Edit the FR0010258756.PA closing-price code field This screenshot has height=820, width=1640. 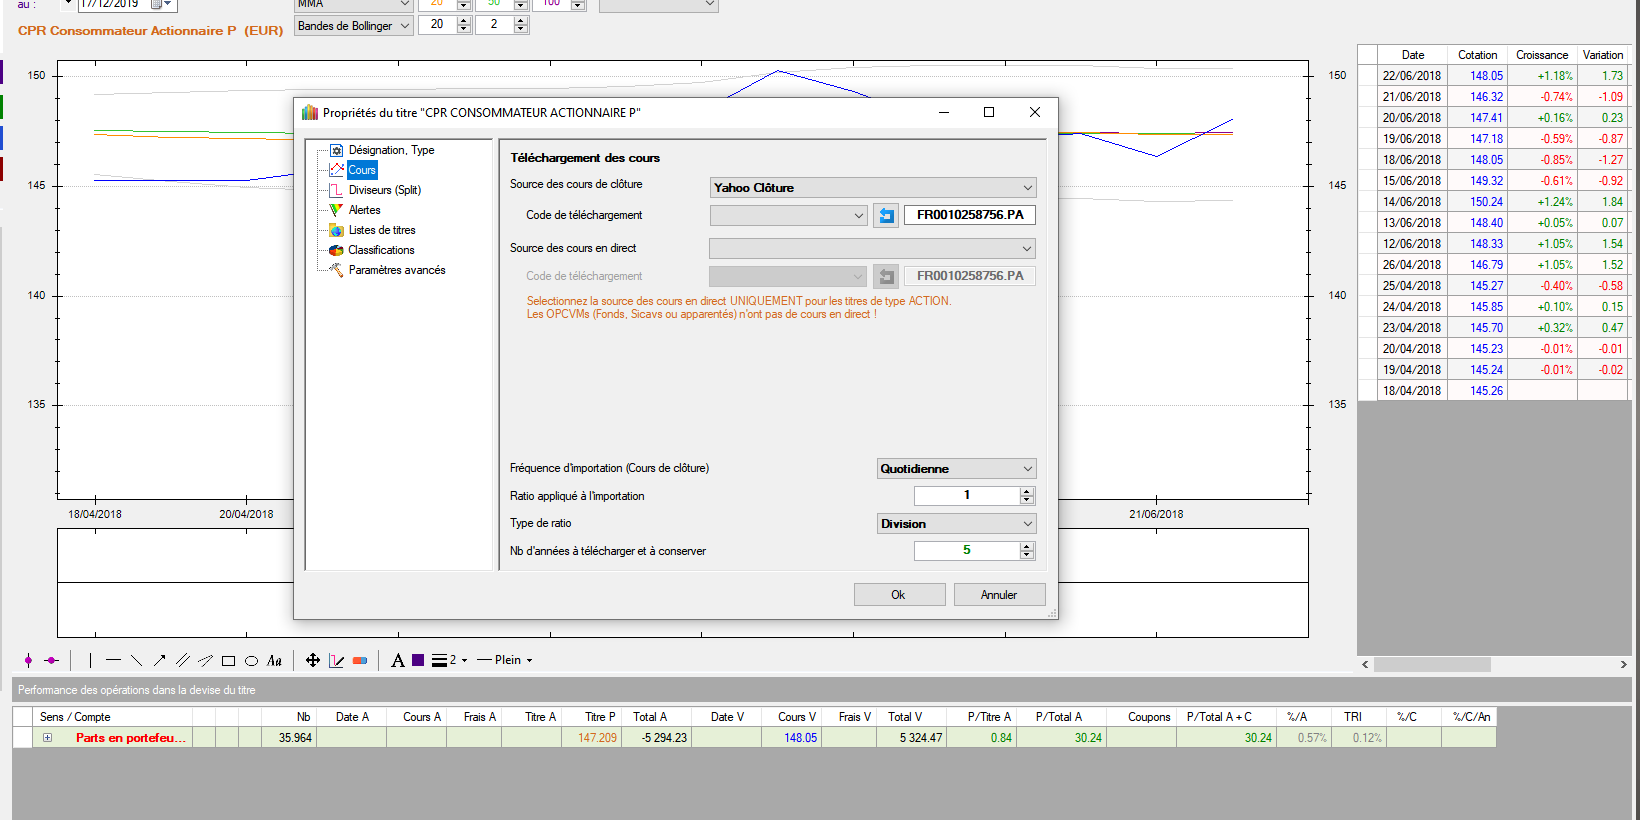click(x=970, y=215)
